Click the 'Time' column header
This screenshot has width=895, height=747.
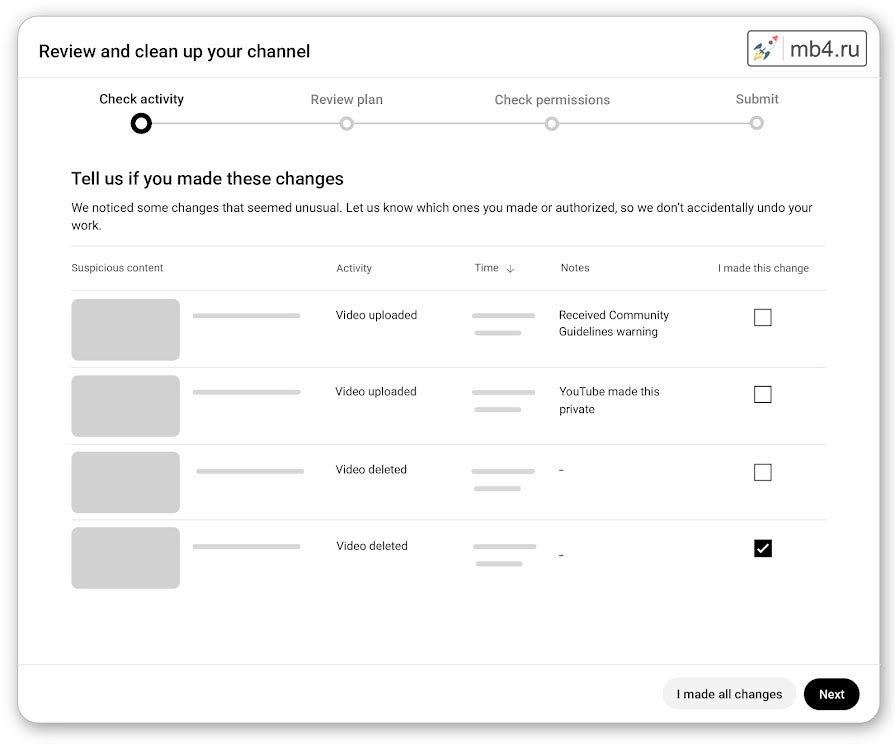click(486, 268)
